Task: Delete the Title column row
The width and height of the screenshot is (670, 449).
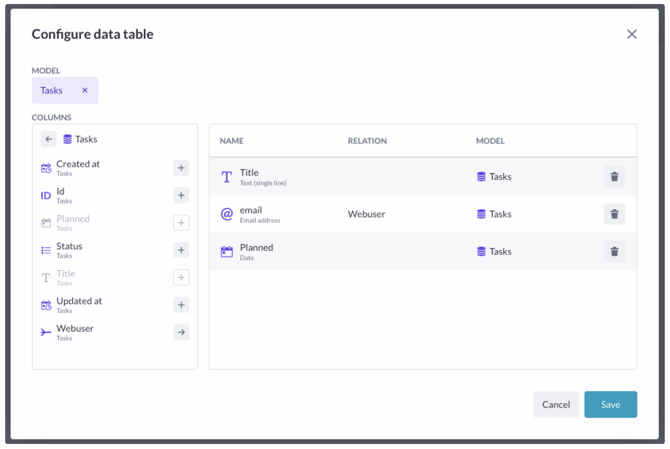Action: click(x=614, y=176)
